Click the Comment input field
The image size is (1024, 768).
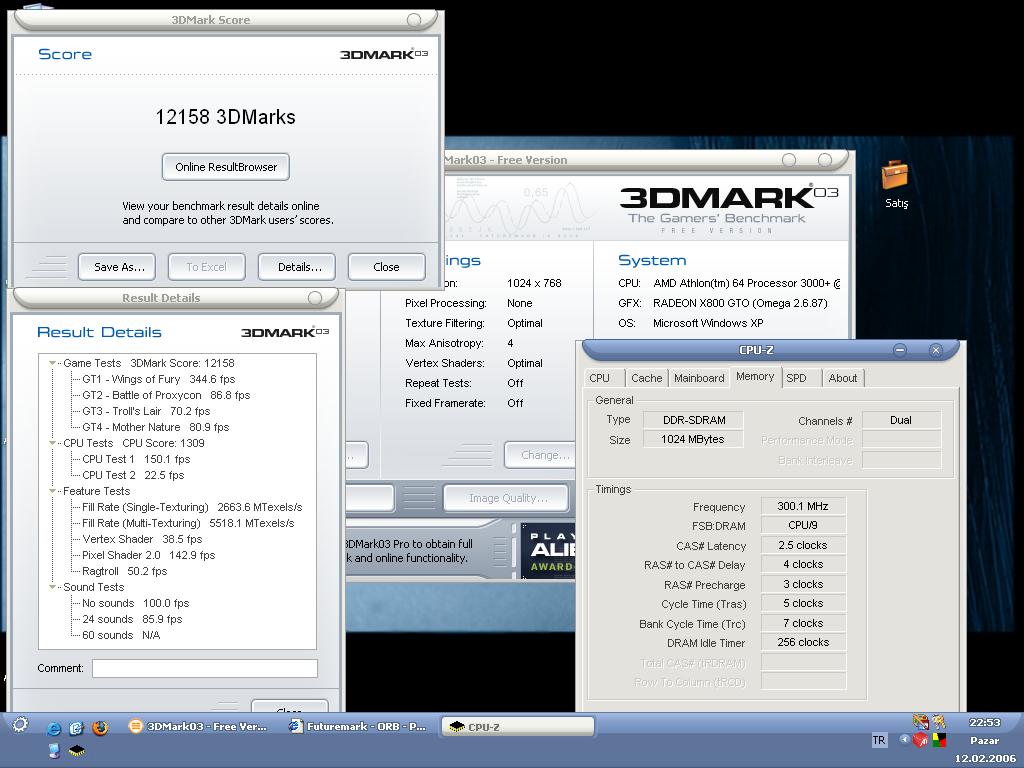[x=205, y=668]
